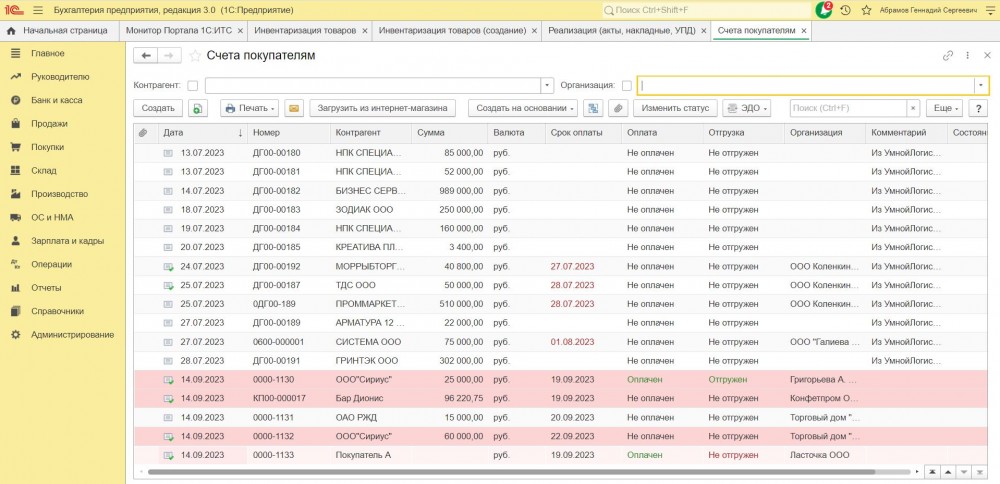1000x484 pixels.
Task: Click the back navigation arrow
Action: 146,55
